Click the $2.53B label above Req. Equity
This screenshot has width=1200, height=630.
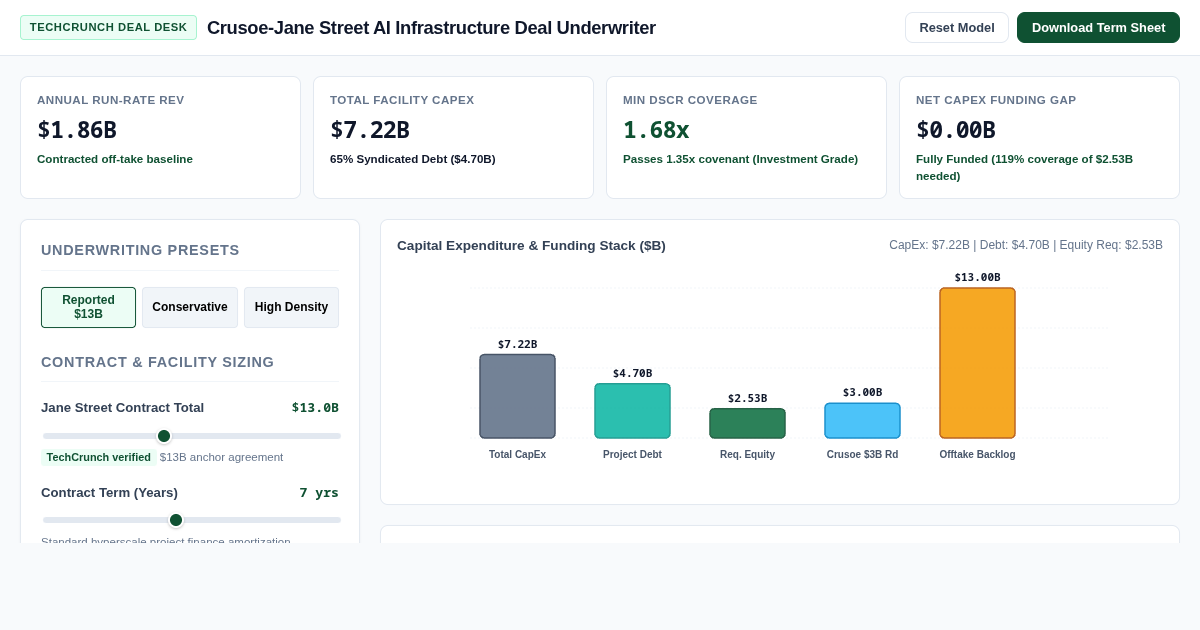(747, 399)
